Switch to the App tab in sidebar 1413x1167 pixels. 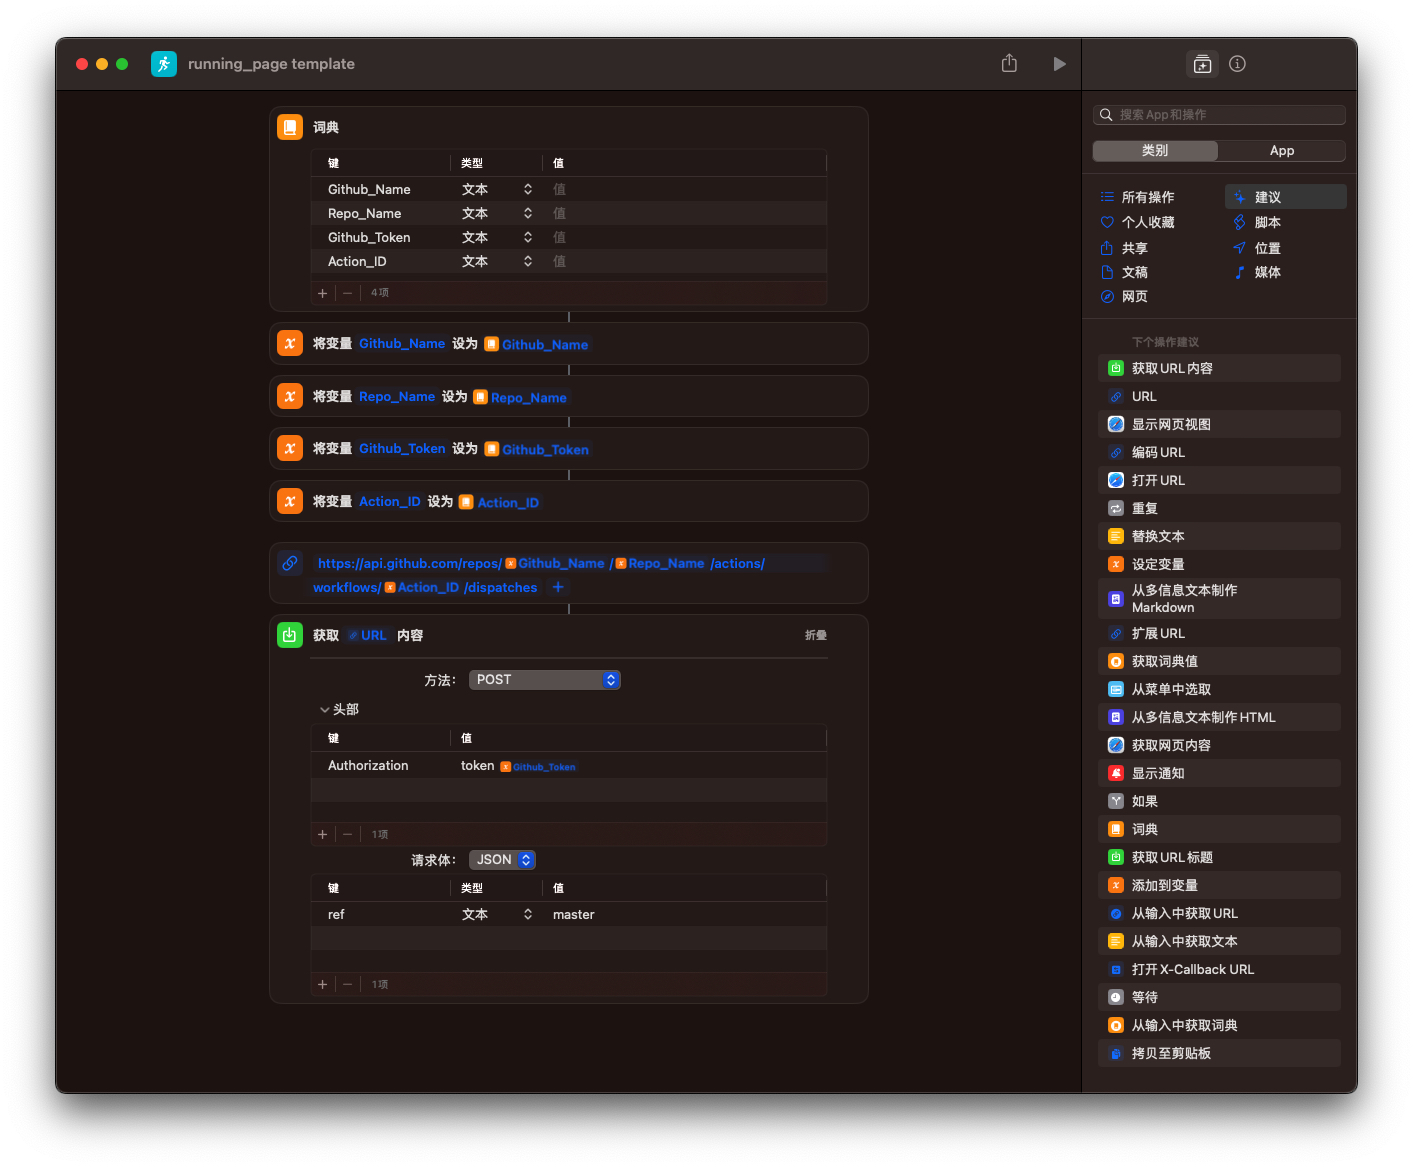(x=1282, y=150)
